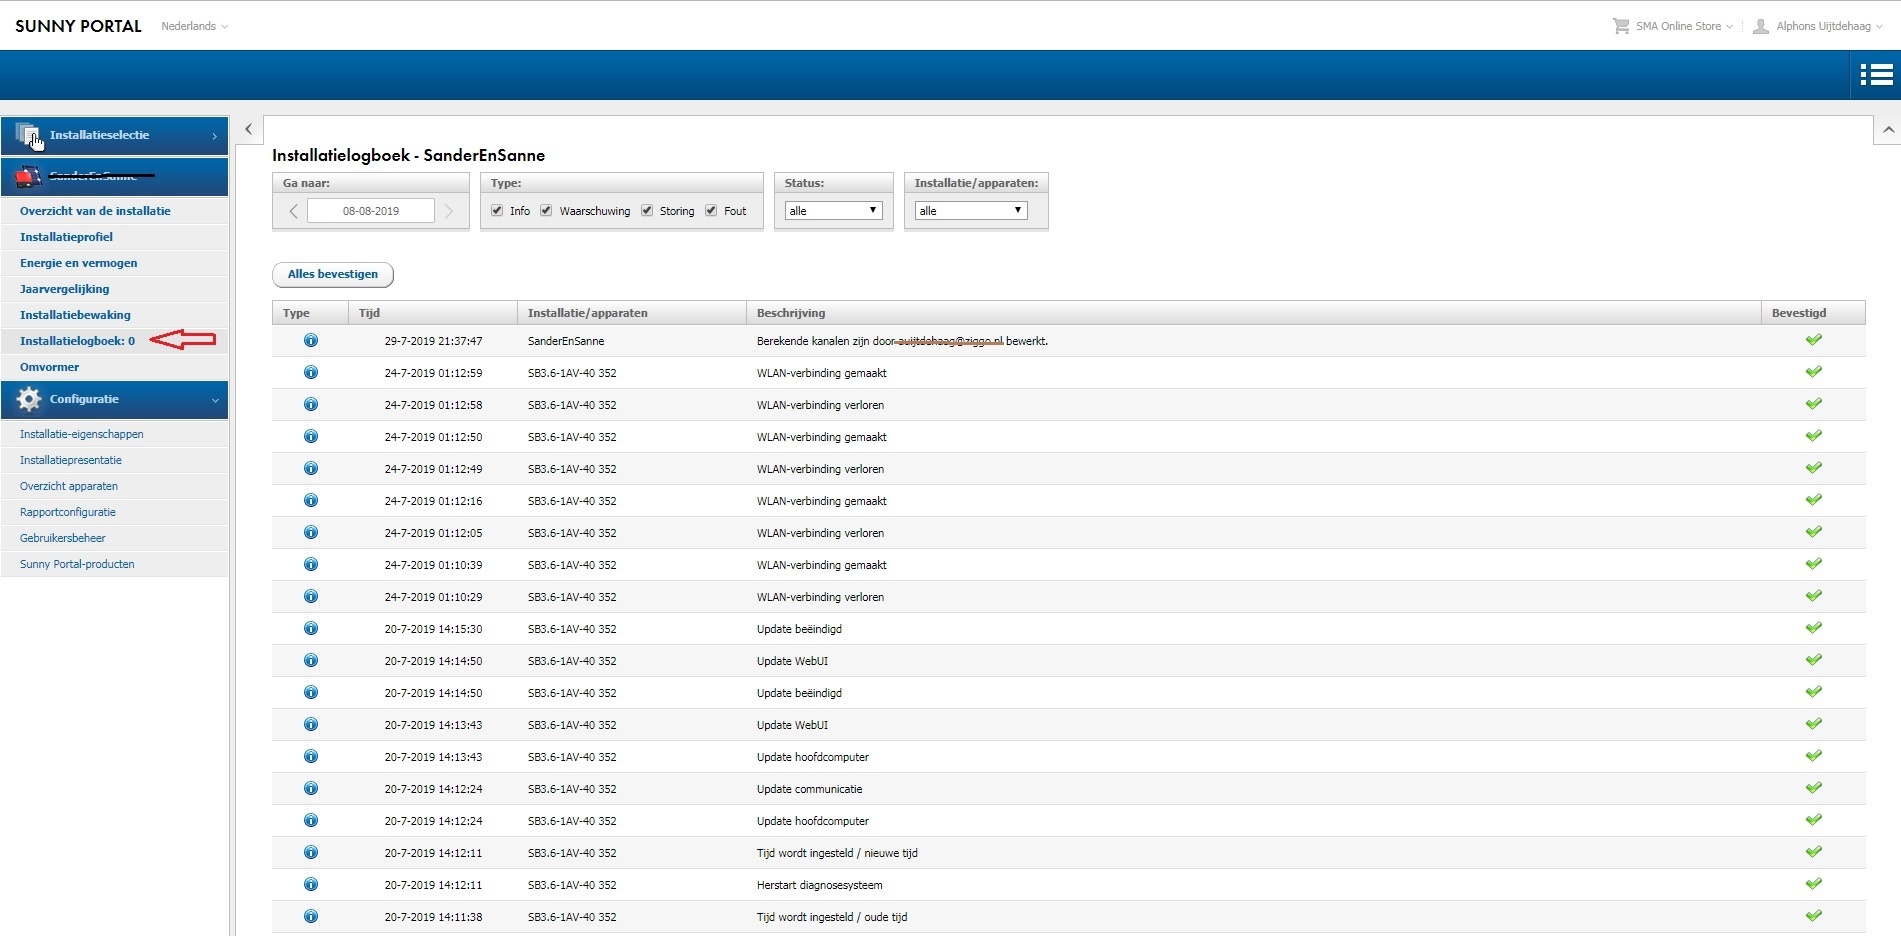Click confirmed checkmark for 24-7-2019 01:12:49 entry
Screen dimensions: 1901x936
[1813, 468]
